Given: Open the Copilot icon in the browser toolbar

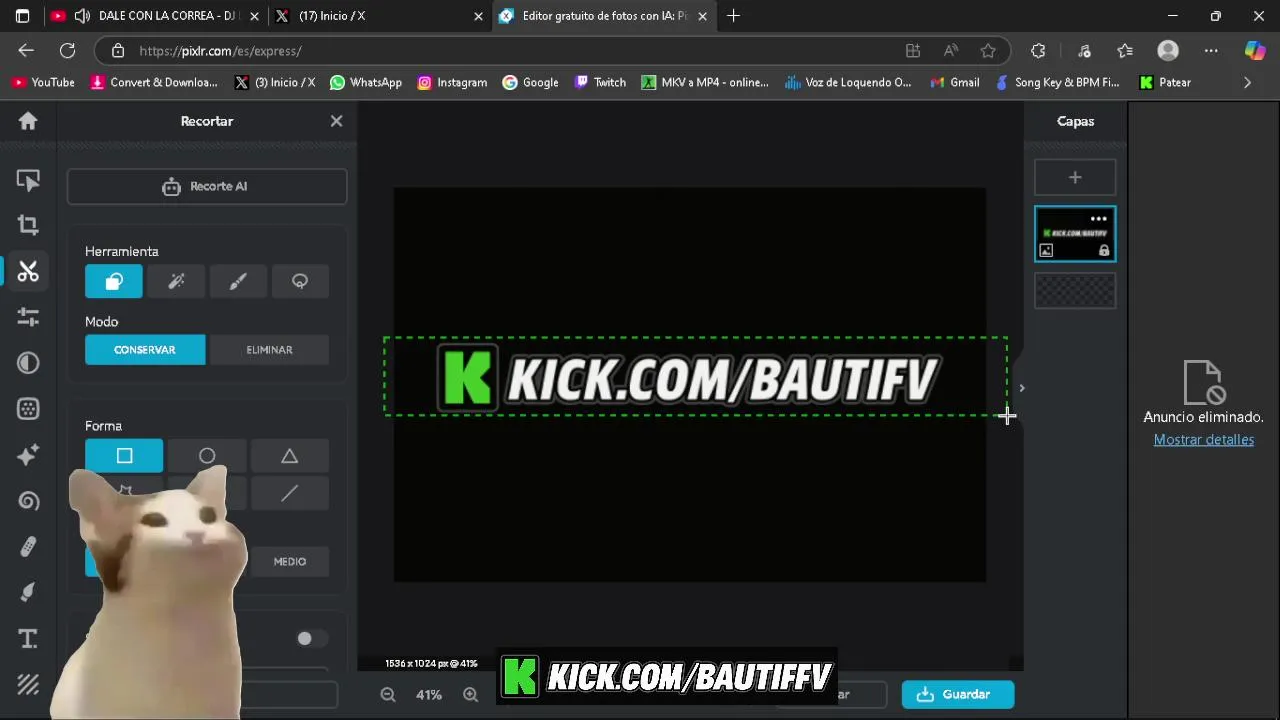Looking at the screenshot, I should click(1255, 51).
